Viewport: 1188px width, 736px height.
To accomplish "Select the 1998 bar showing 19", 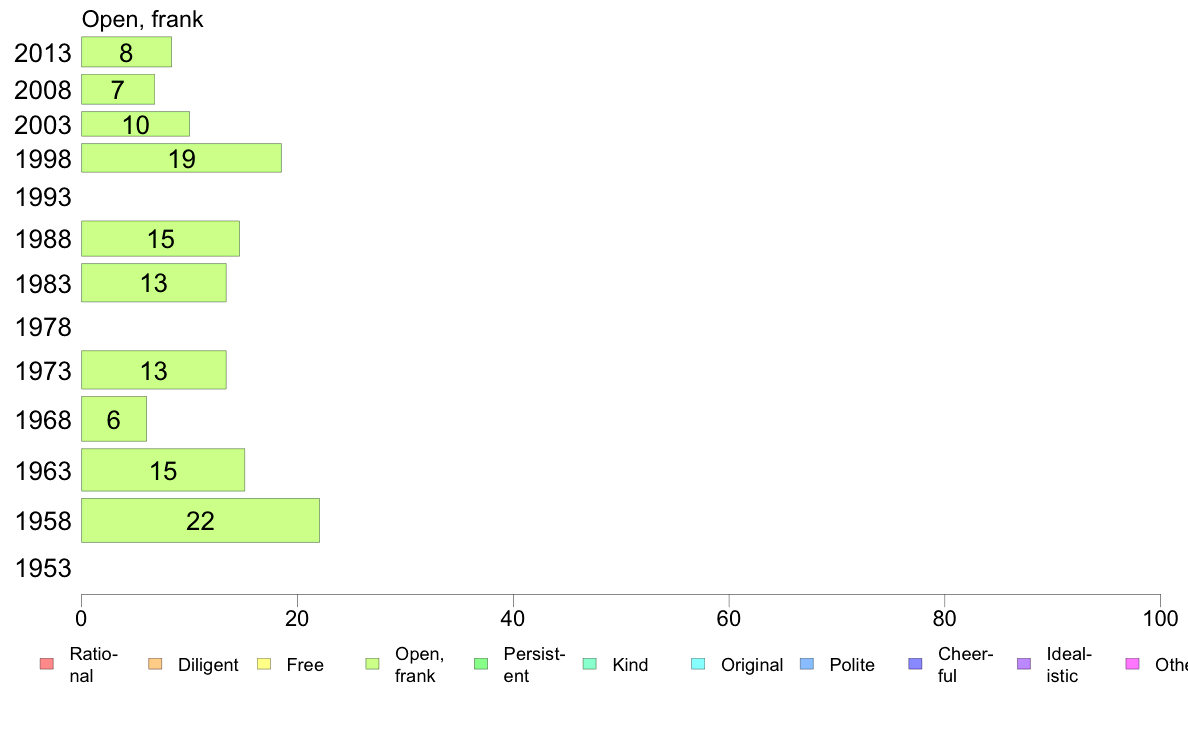I will pyautogui.click(x=182, y=158).
